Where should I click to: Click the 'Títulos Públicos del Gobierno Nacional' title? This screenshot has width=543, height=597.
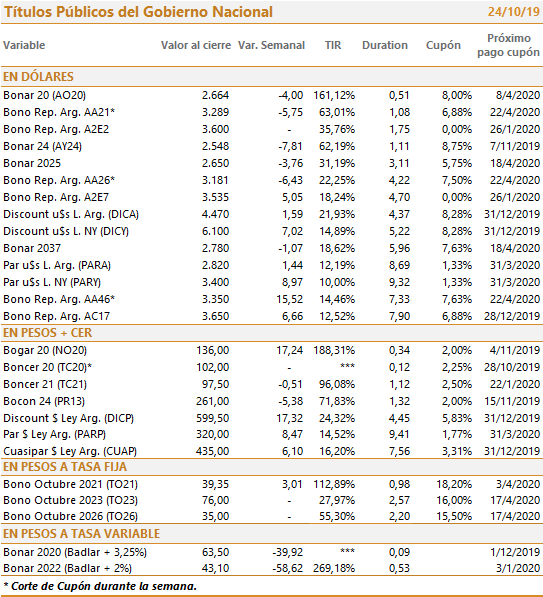click(138, 12)
